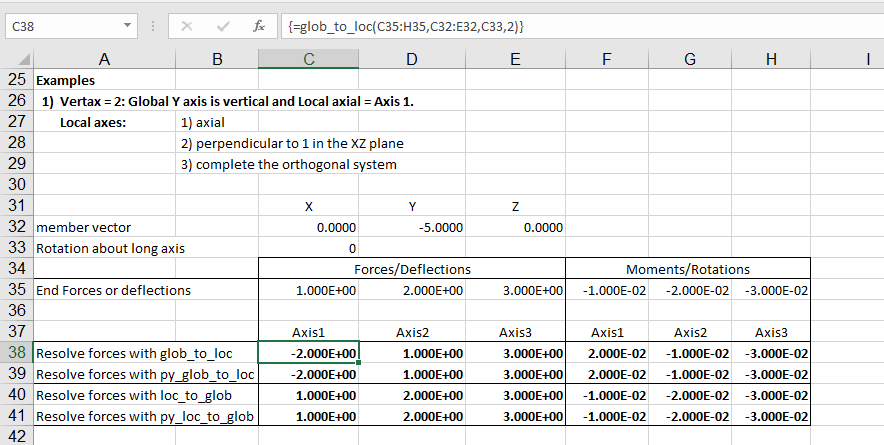This screenshot has width=884, height=445.
Task: Open the Name Box dropdown arrow
Action: (x=127, y=25)
